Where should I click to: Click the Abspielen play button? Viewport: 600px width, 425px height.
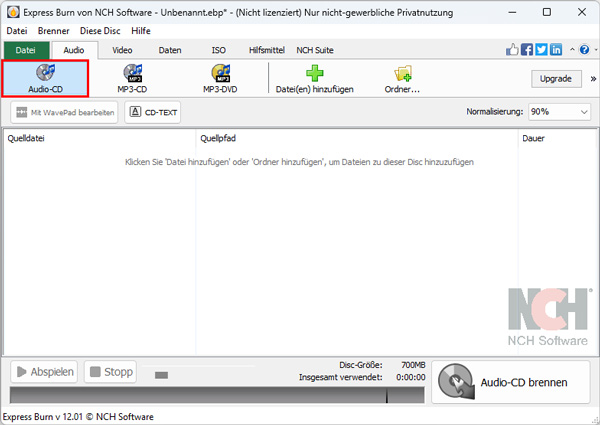pyautogui.click(x=44, y=371)
